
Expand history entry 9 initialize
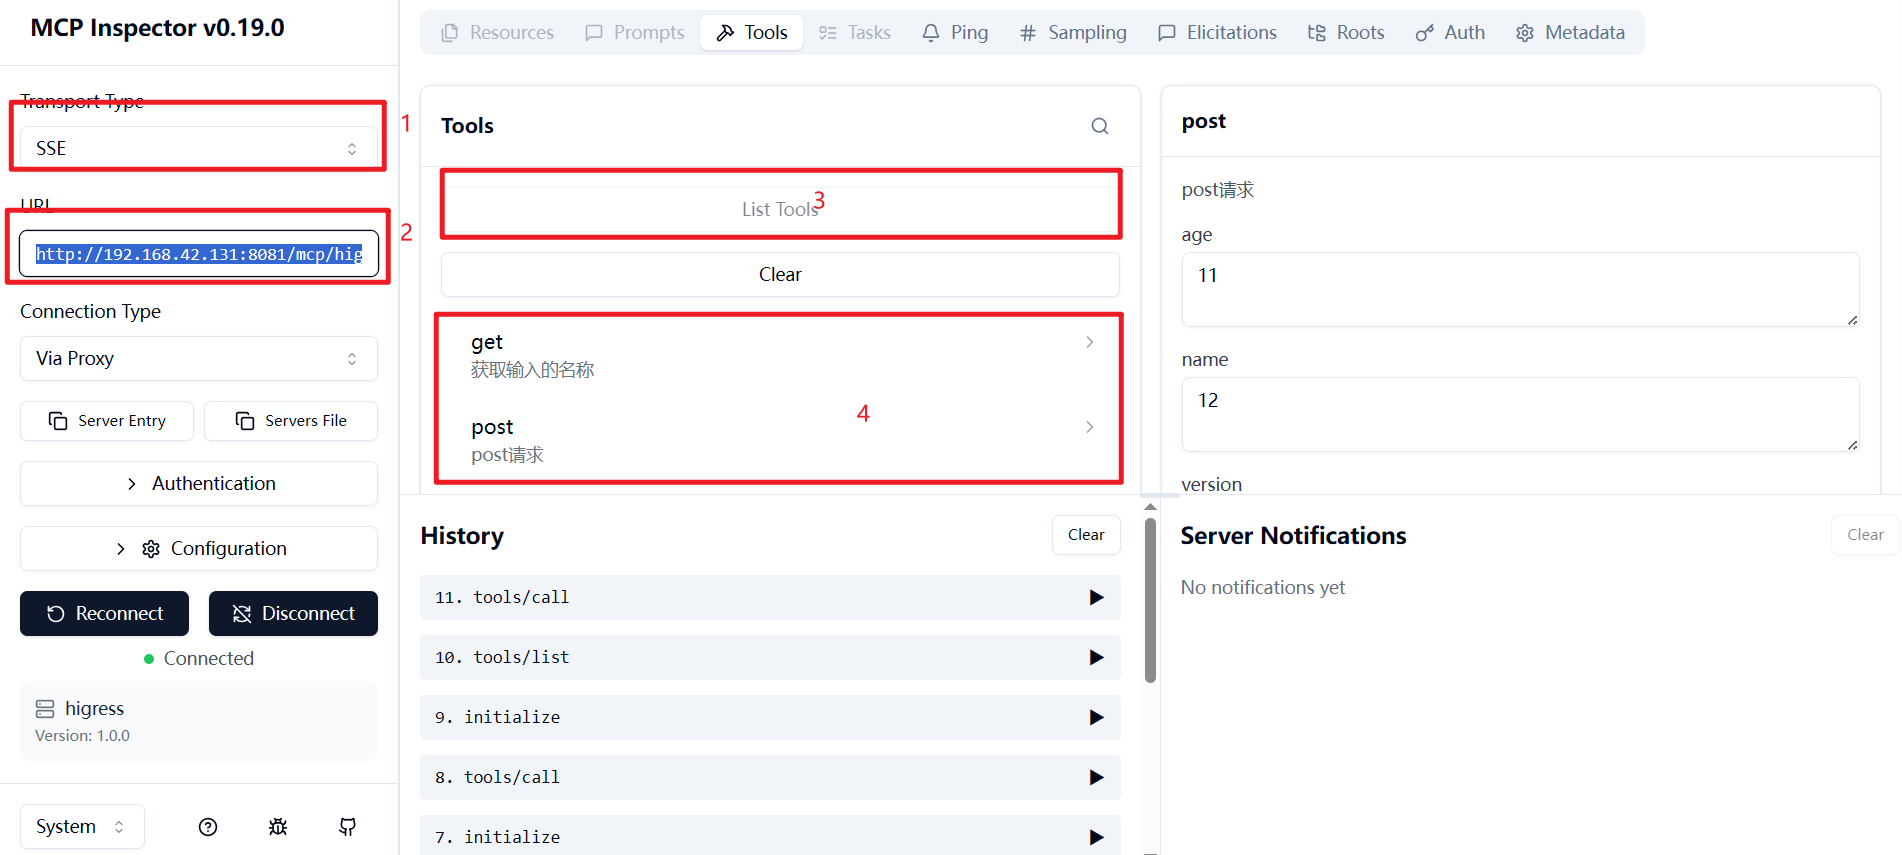(770, 717)
